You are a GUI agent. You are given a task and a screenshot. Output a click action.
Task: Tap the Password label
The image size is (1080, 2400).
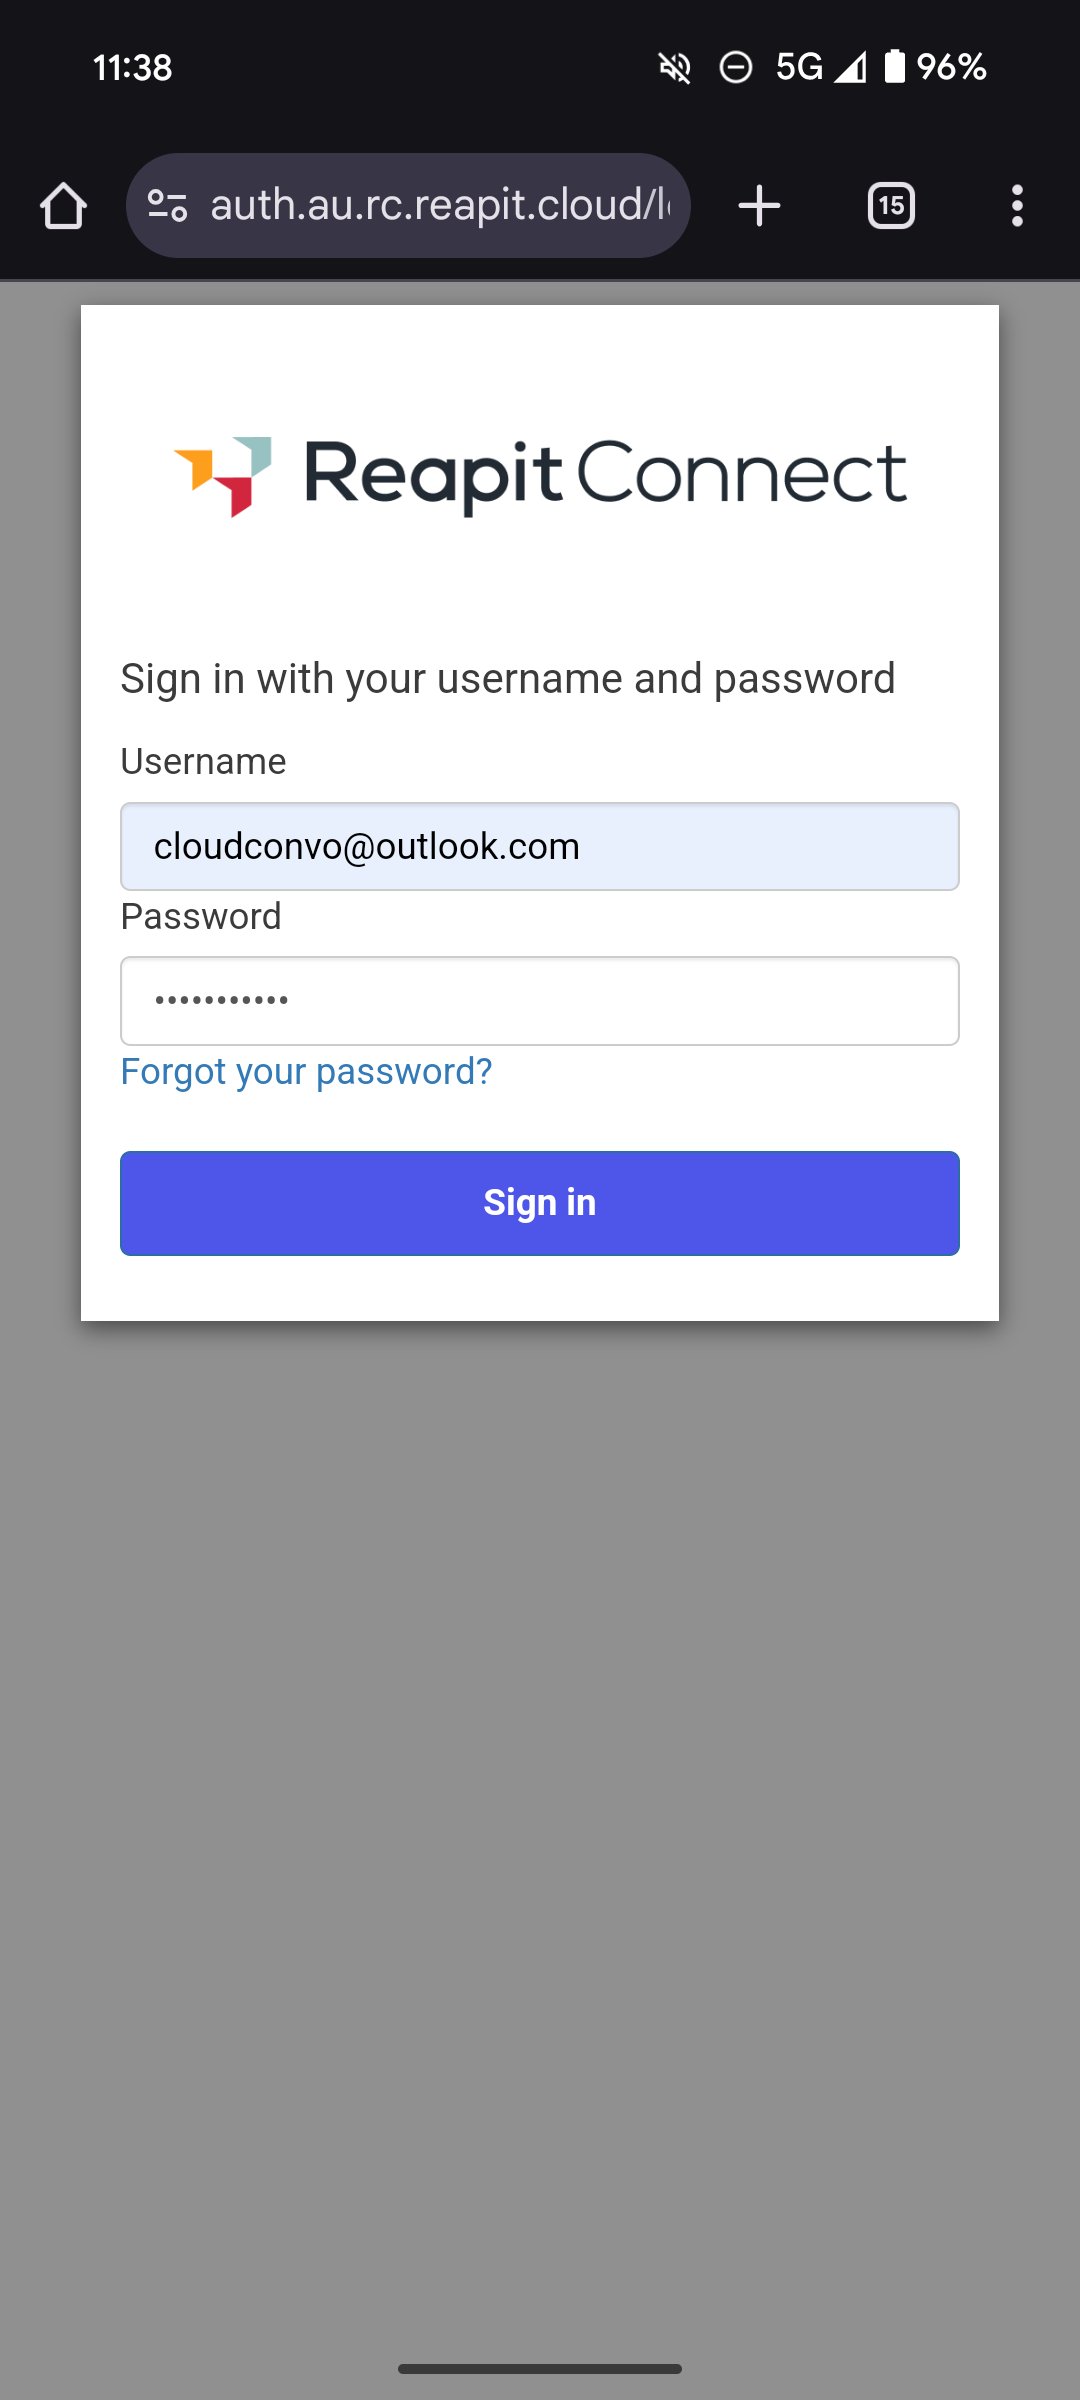[x=201, y=916]
